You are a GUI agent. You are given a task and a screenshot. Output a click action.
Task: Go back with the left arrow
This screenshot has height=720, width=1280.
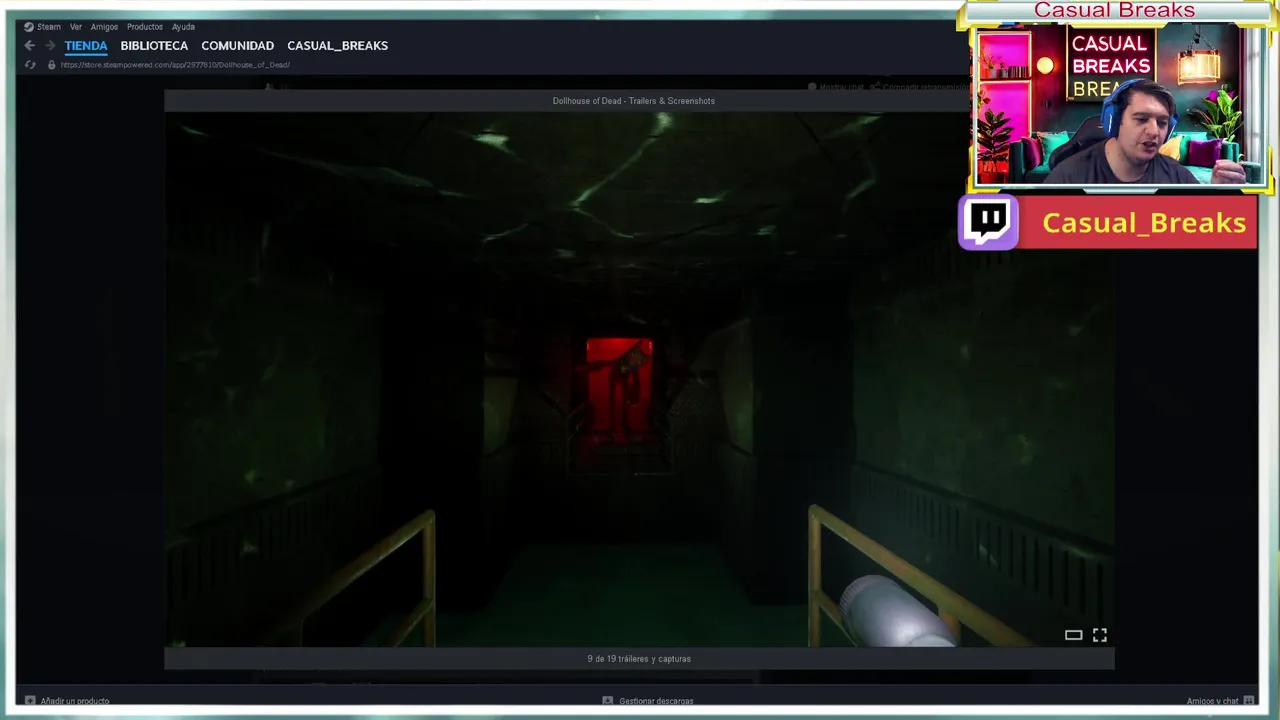coord(29,46)
